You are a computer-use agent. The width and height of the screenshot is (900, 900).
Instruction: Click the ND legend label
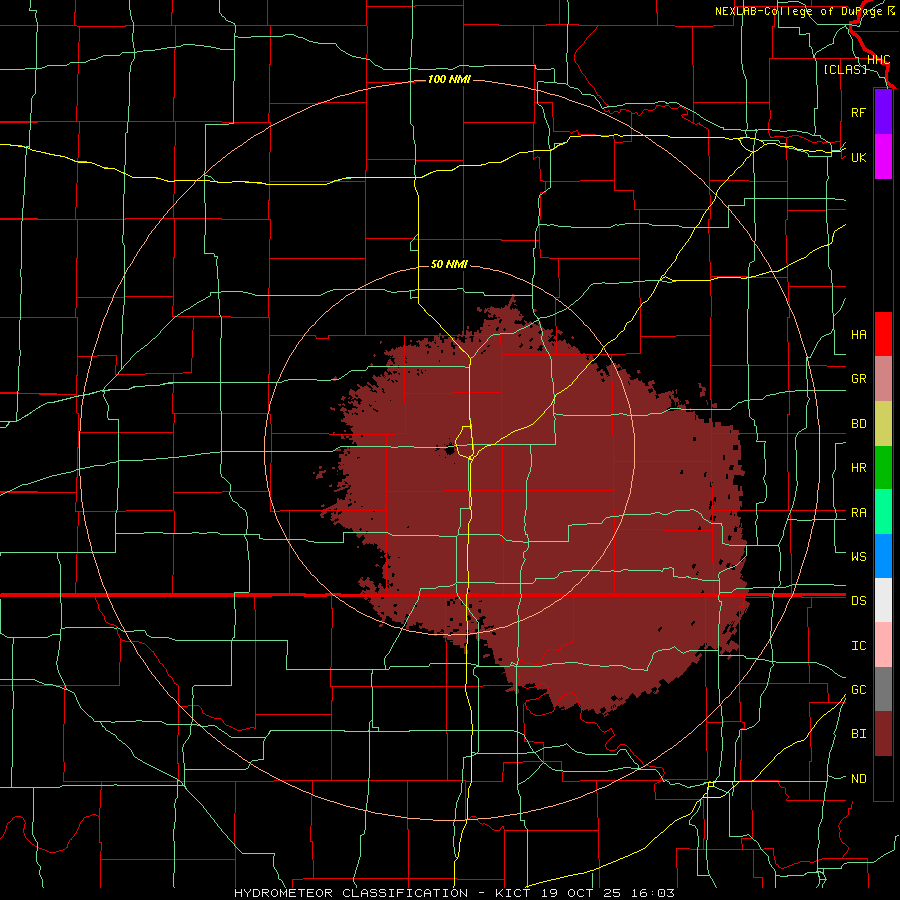pyautogui.click(x=858, y=779)
